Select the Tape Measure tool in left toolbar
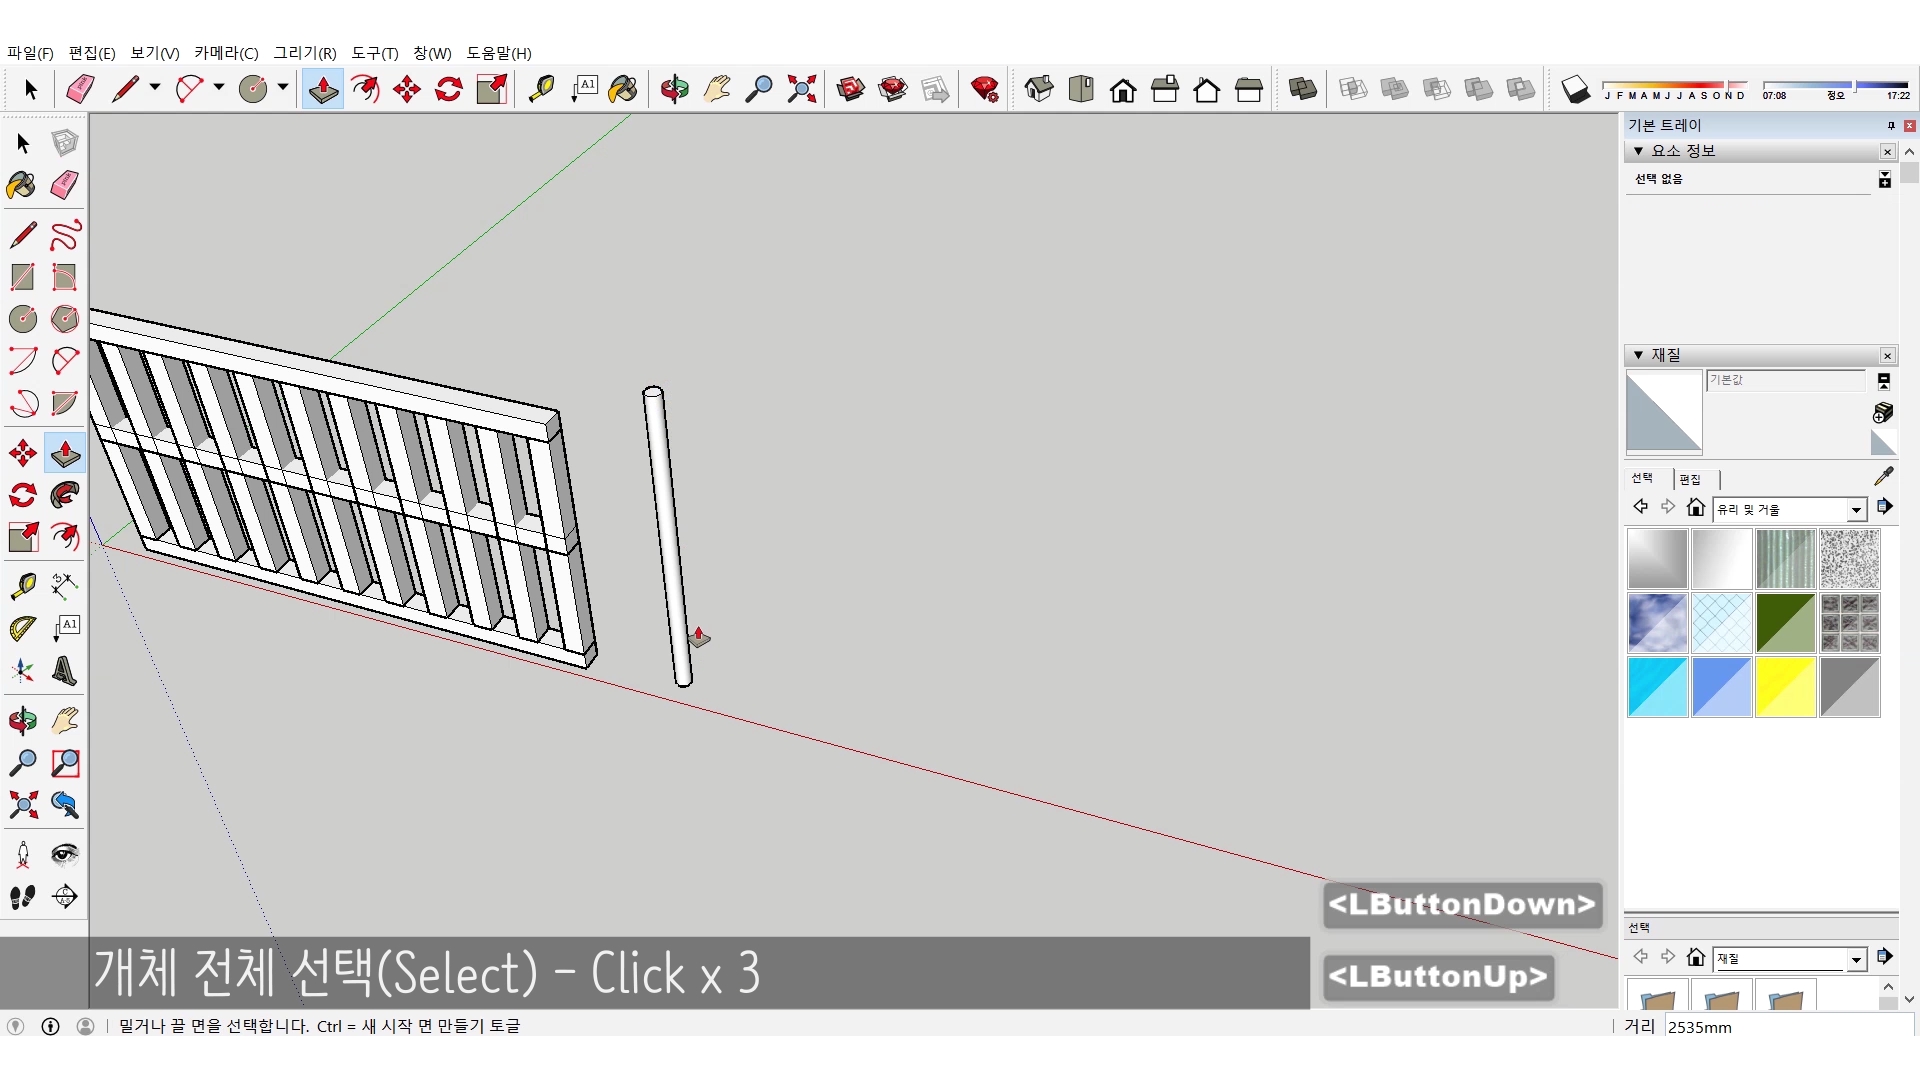Image resolution: width=1920 pixels, height=1080 pixels. (x=23, y=585)
